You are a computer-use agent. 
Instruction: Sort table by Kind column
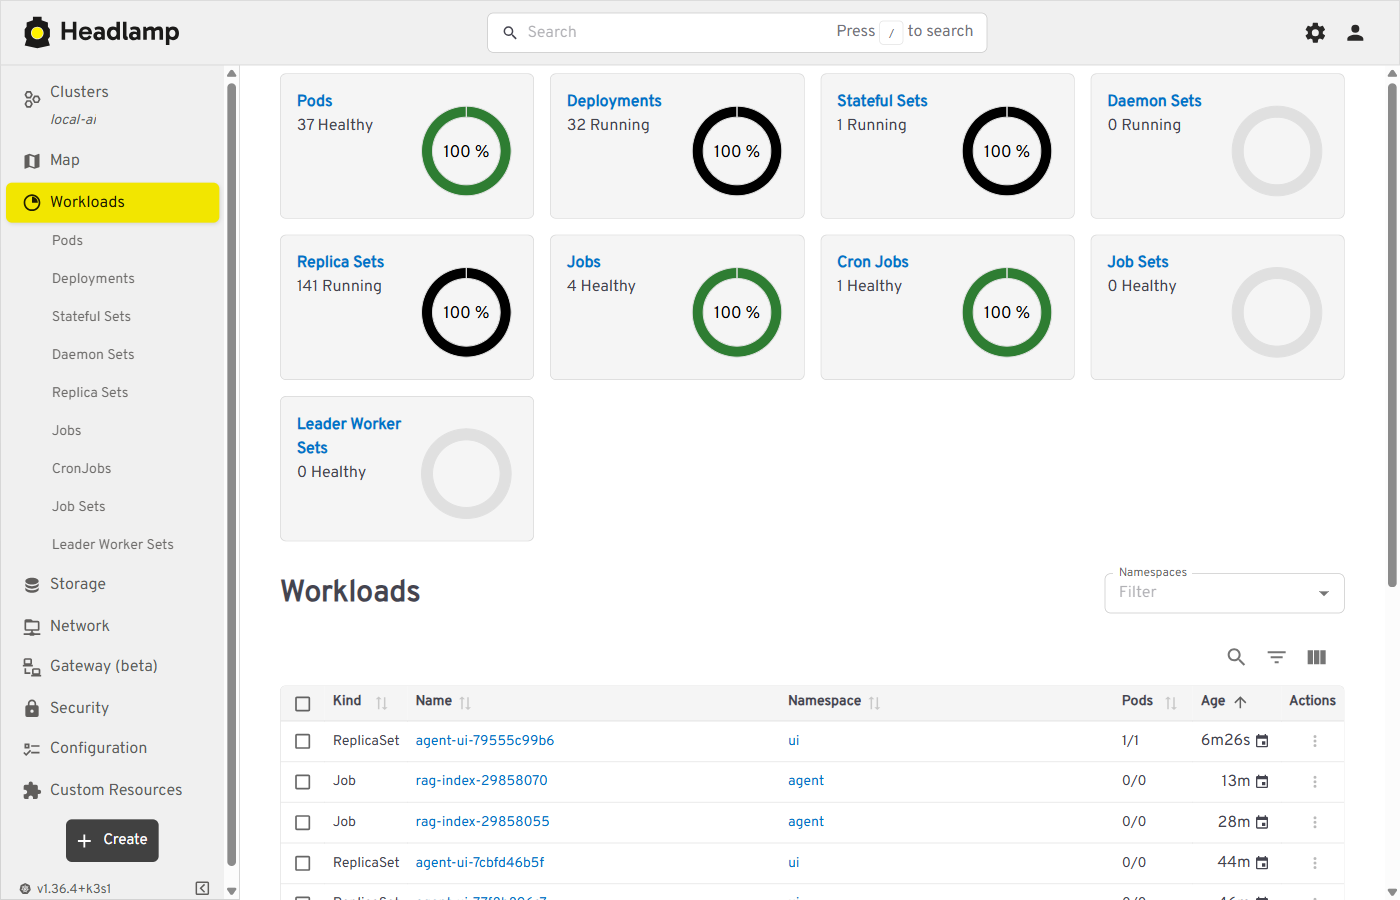pos(381,703)
